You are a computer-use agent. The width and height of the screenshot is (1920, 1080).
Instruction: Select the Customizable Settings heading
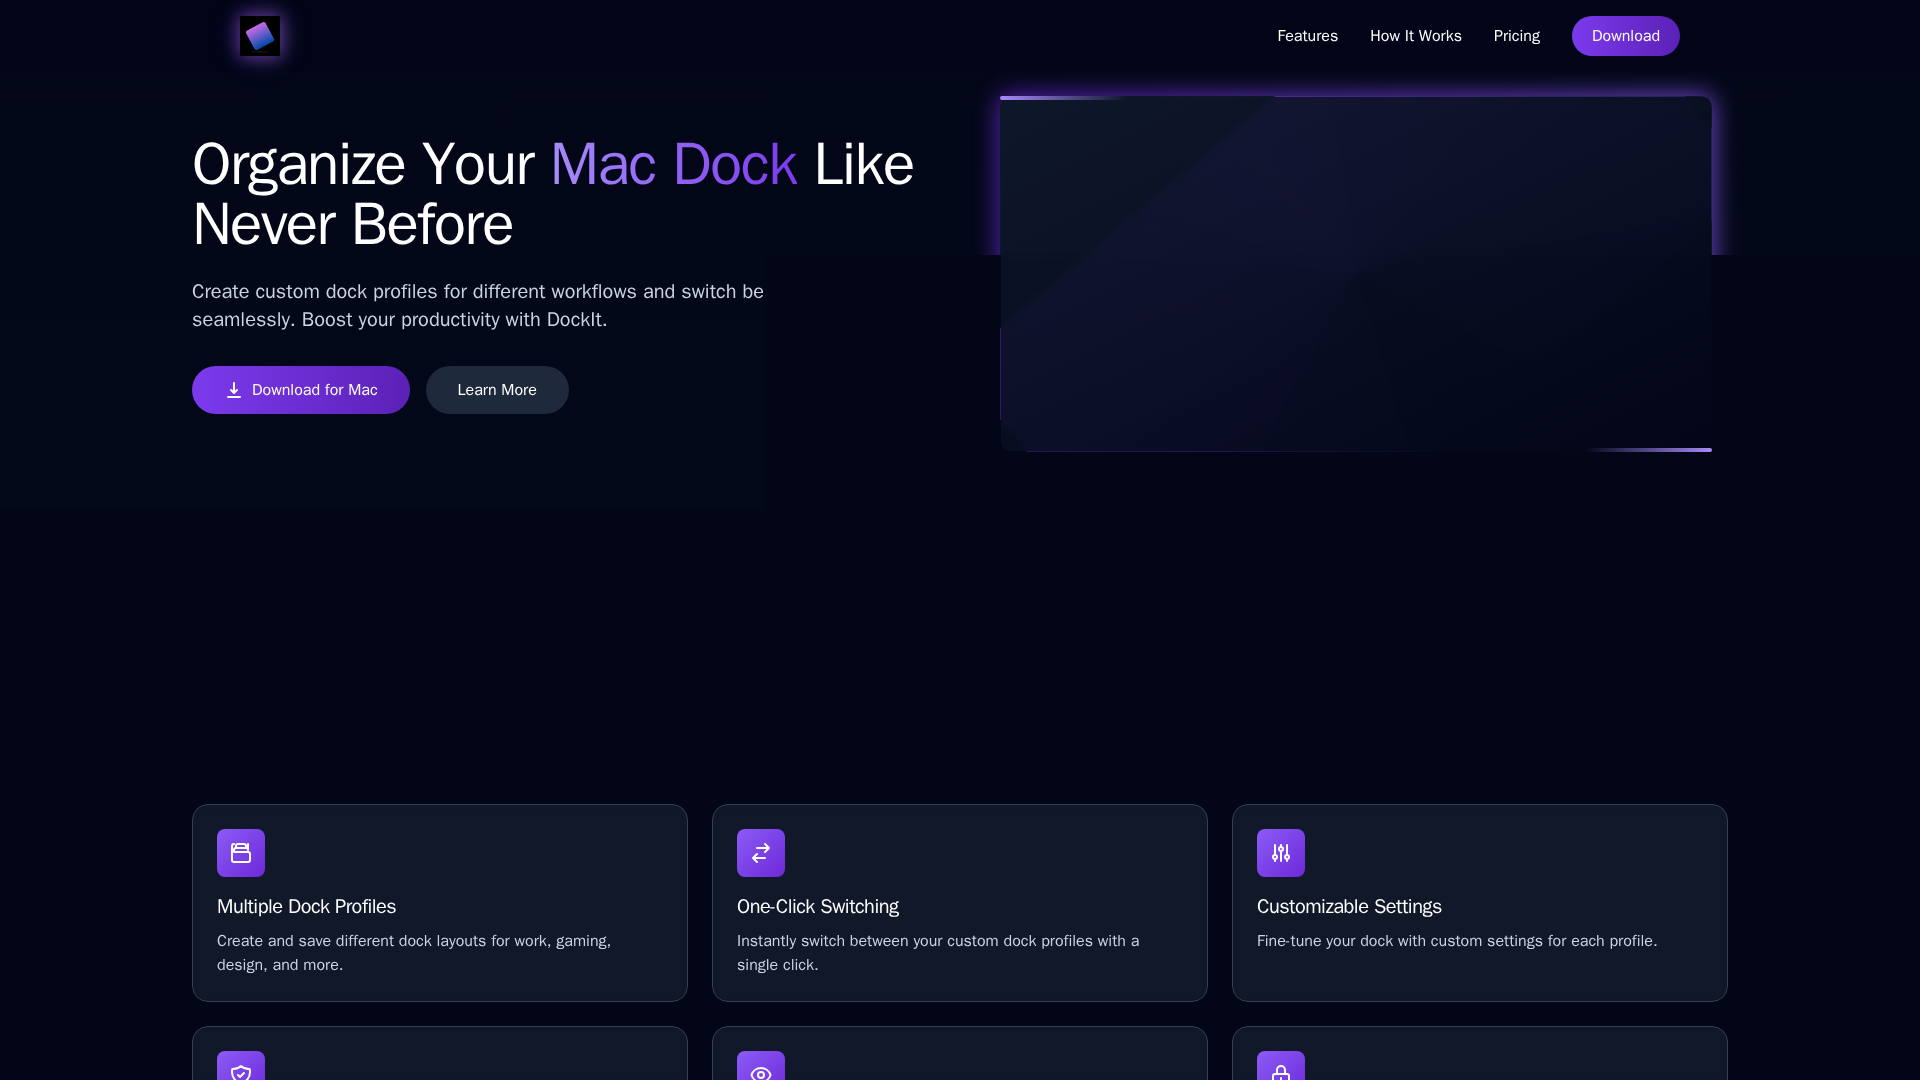tap(1349, 907)
